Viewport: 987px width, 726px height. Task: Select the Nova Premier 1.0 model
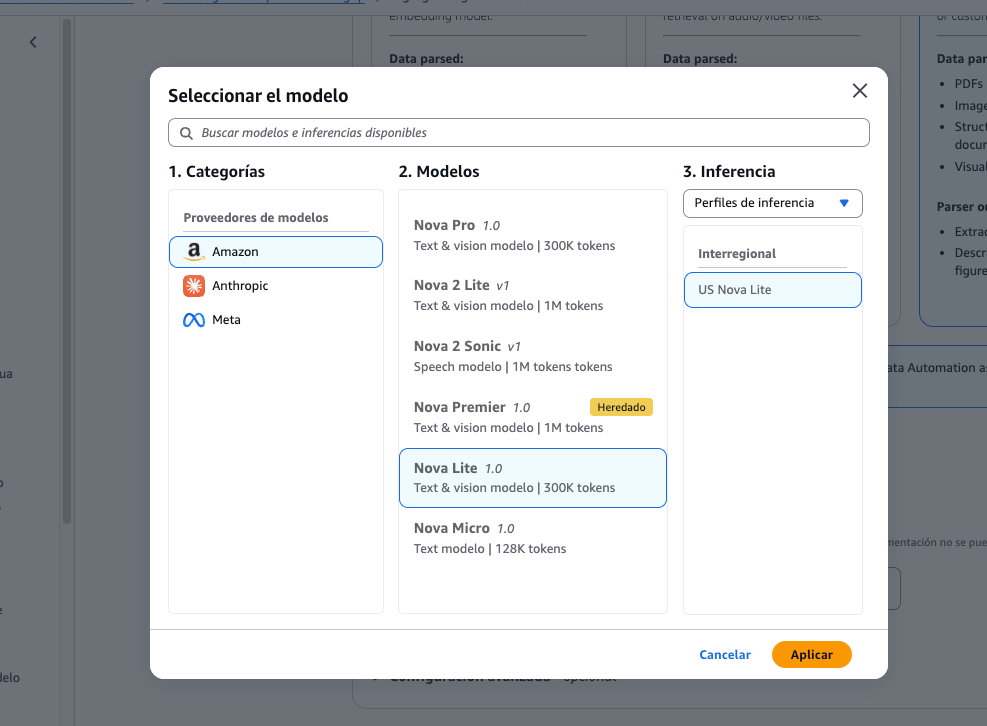[533, 417]
